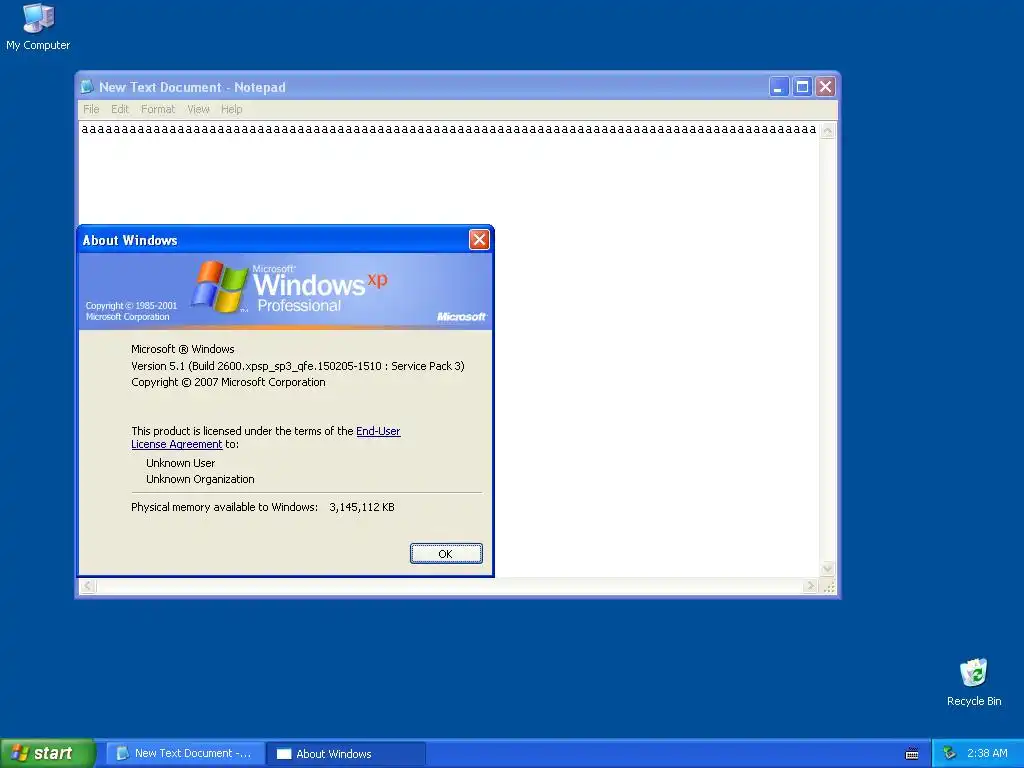This screenshot has height=768, width=1024.
Task: Click the keyboard icon in the taskbar
Action: click(x=912, y=754)
